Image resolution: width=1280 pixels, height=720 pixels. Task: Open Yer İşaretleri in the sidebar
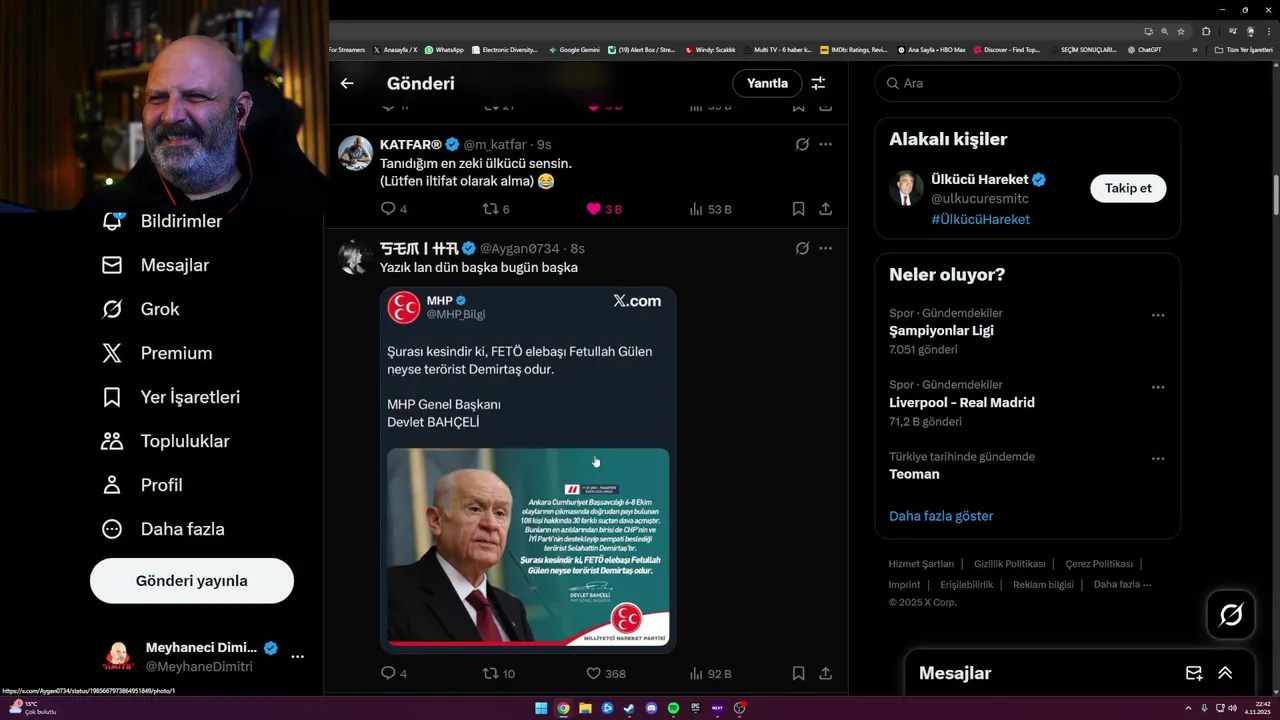[x=171, y=397]
